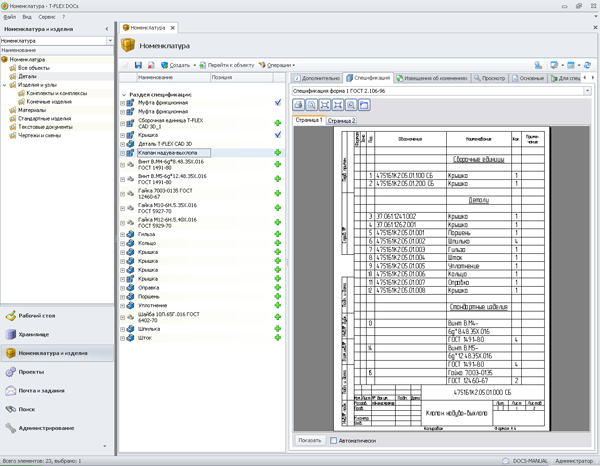600x466 pixels.
Task: Open the dropdown arrow next to Создать
Action: point(194,65)
